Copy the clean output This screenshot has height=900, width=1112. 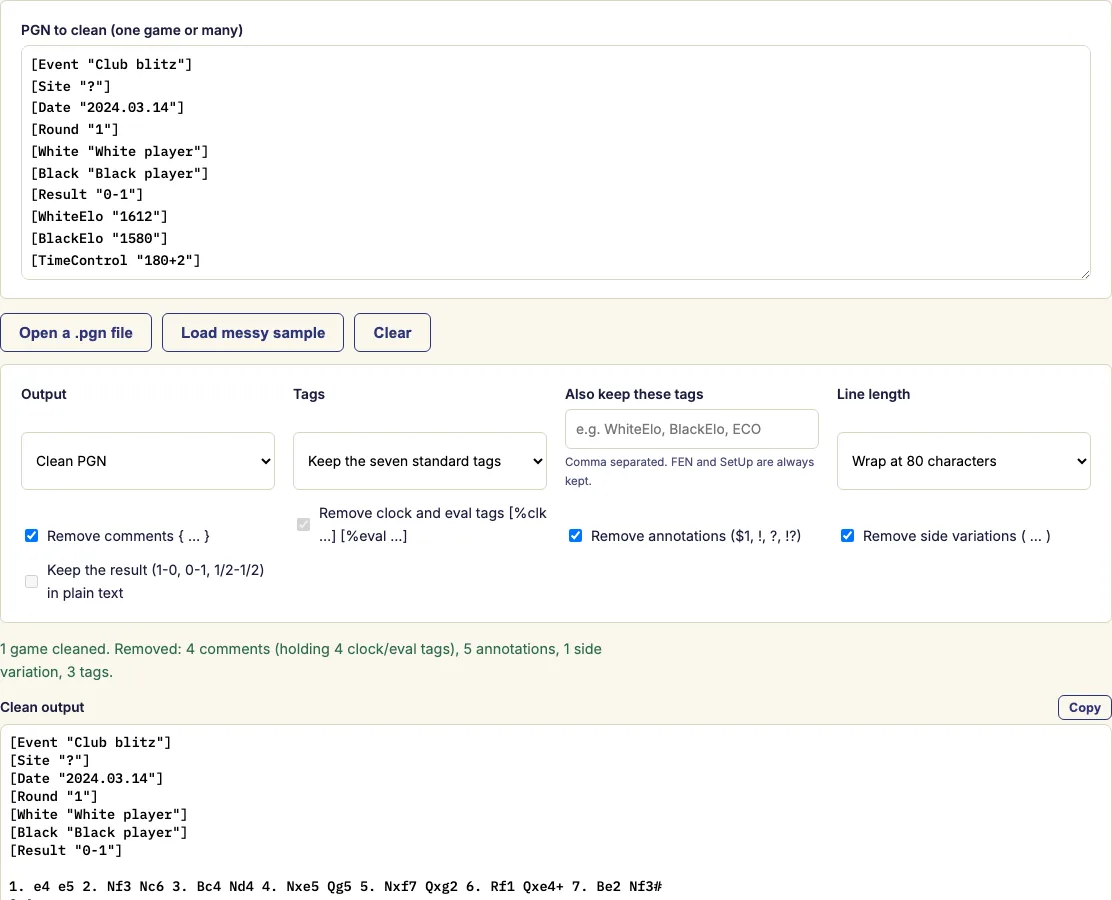1084,707
